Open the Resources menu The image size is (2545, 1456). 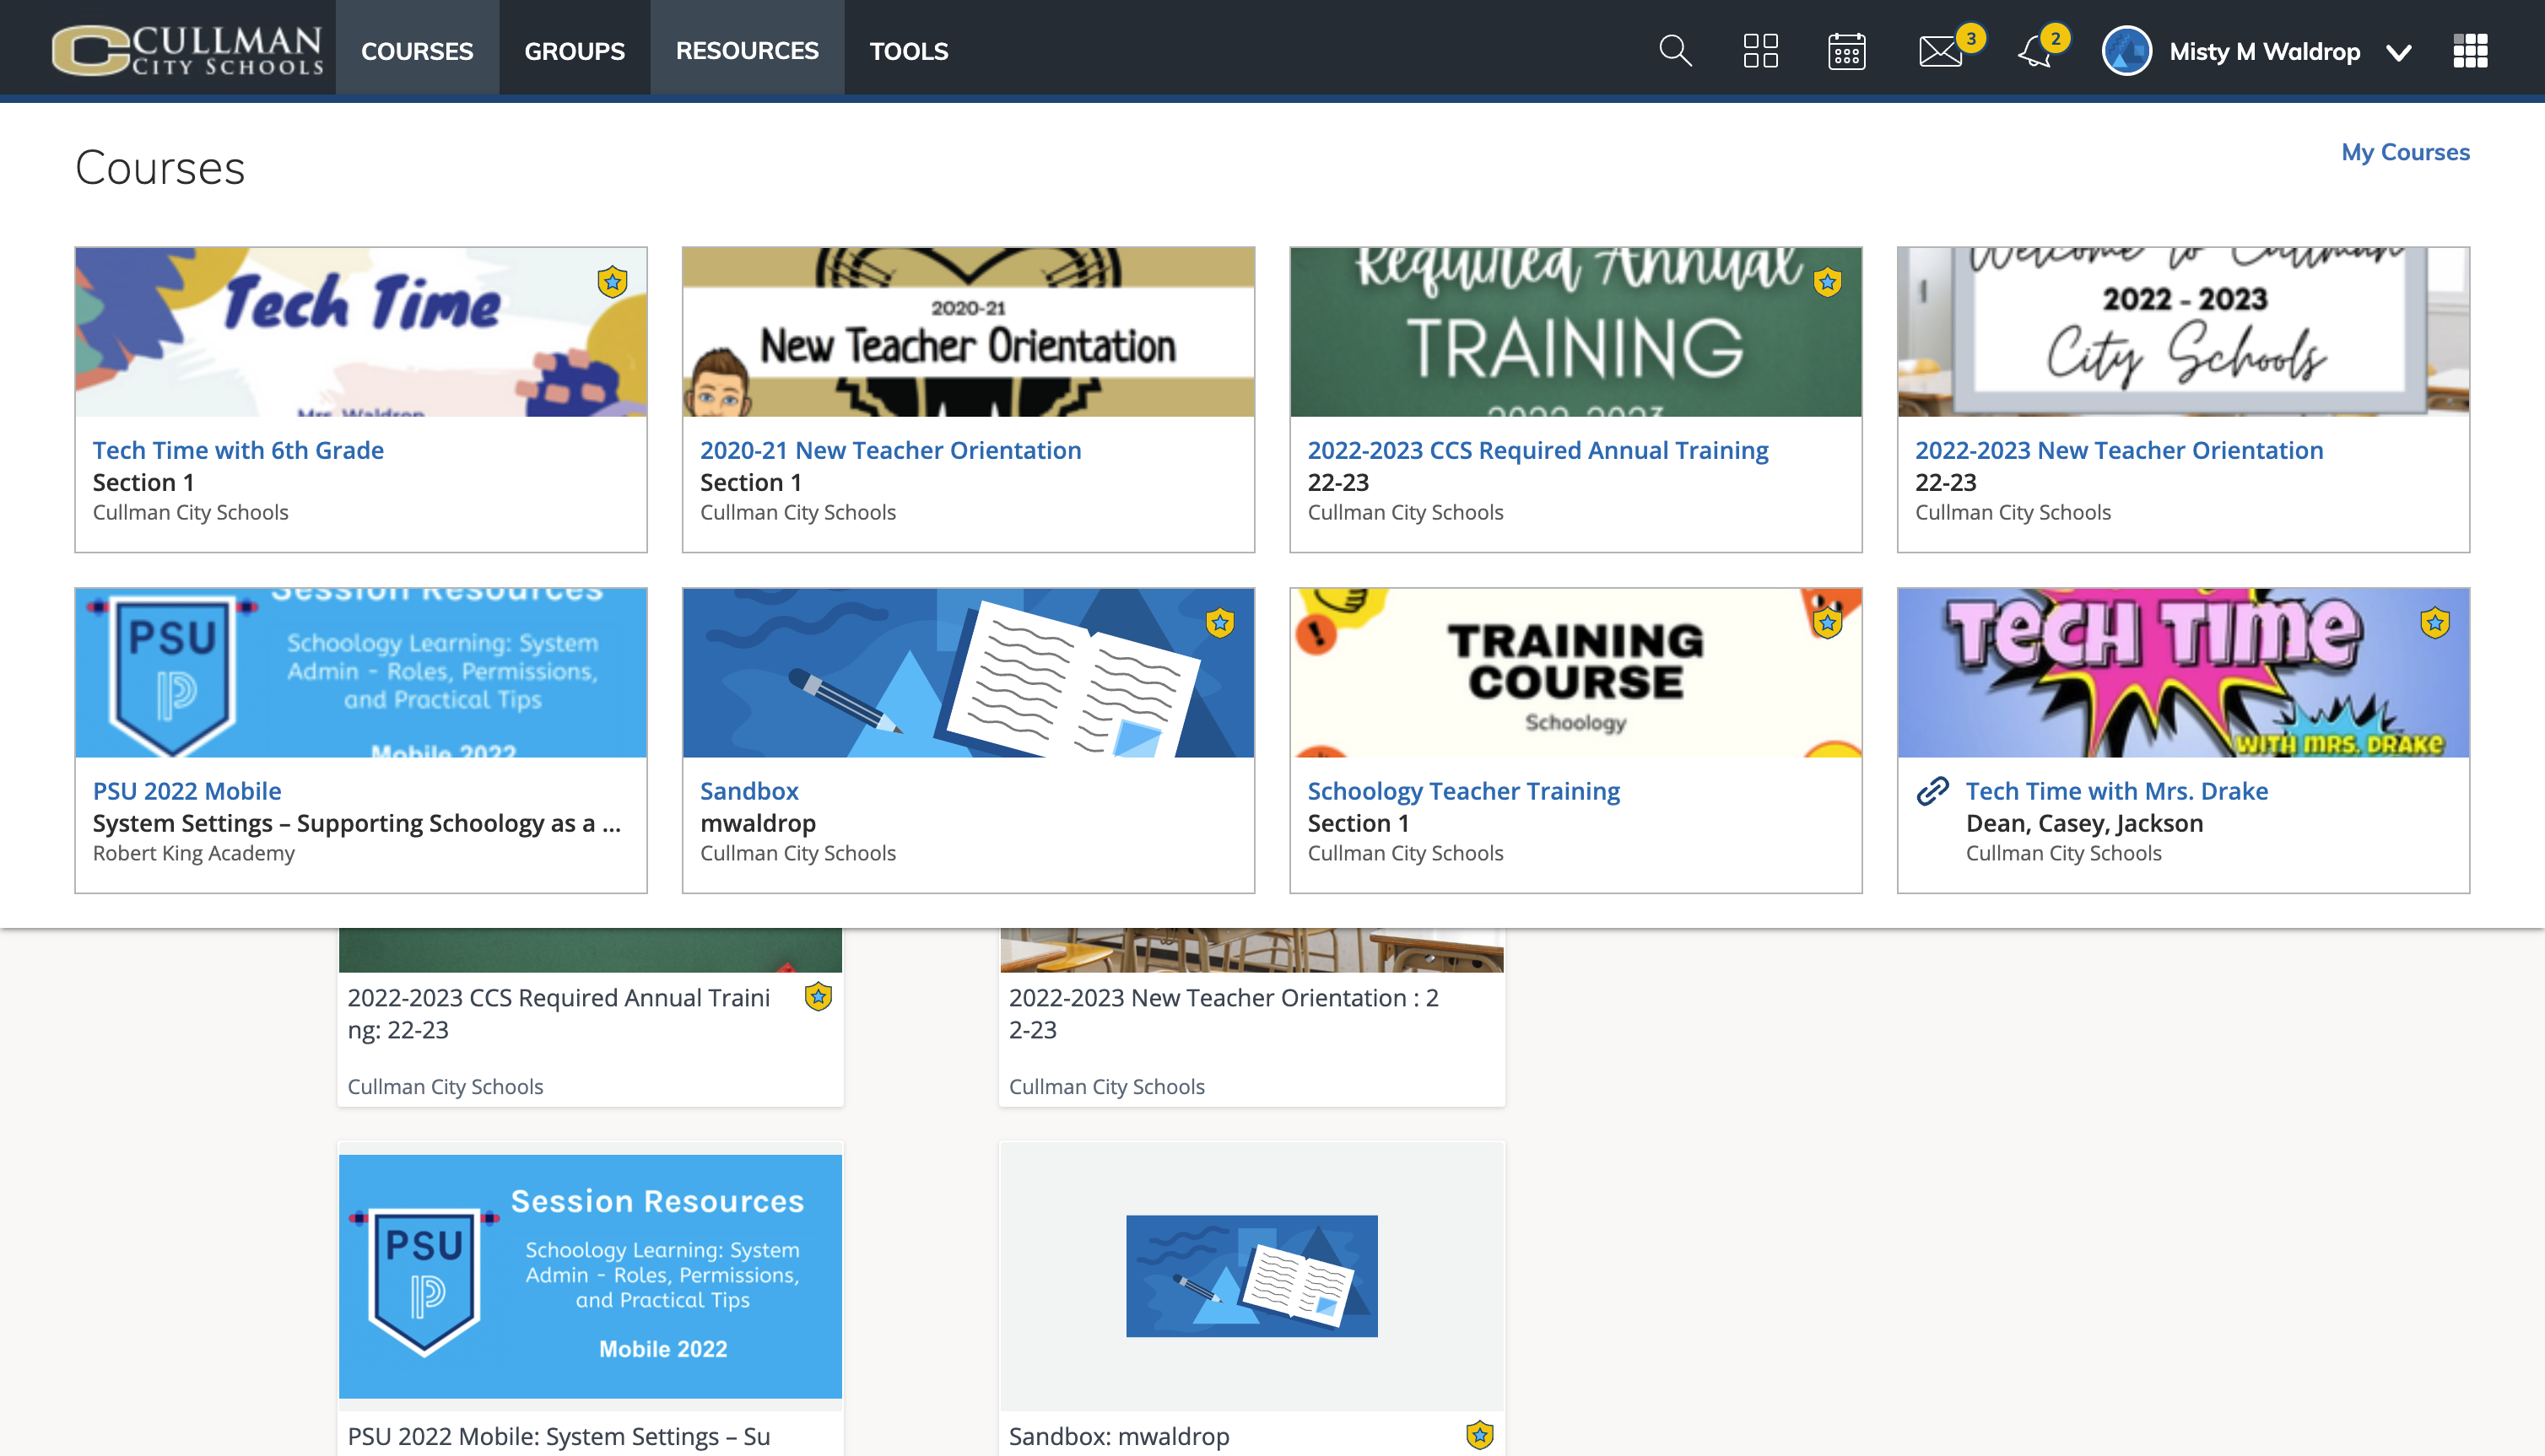(747, 51)
